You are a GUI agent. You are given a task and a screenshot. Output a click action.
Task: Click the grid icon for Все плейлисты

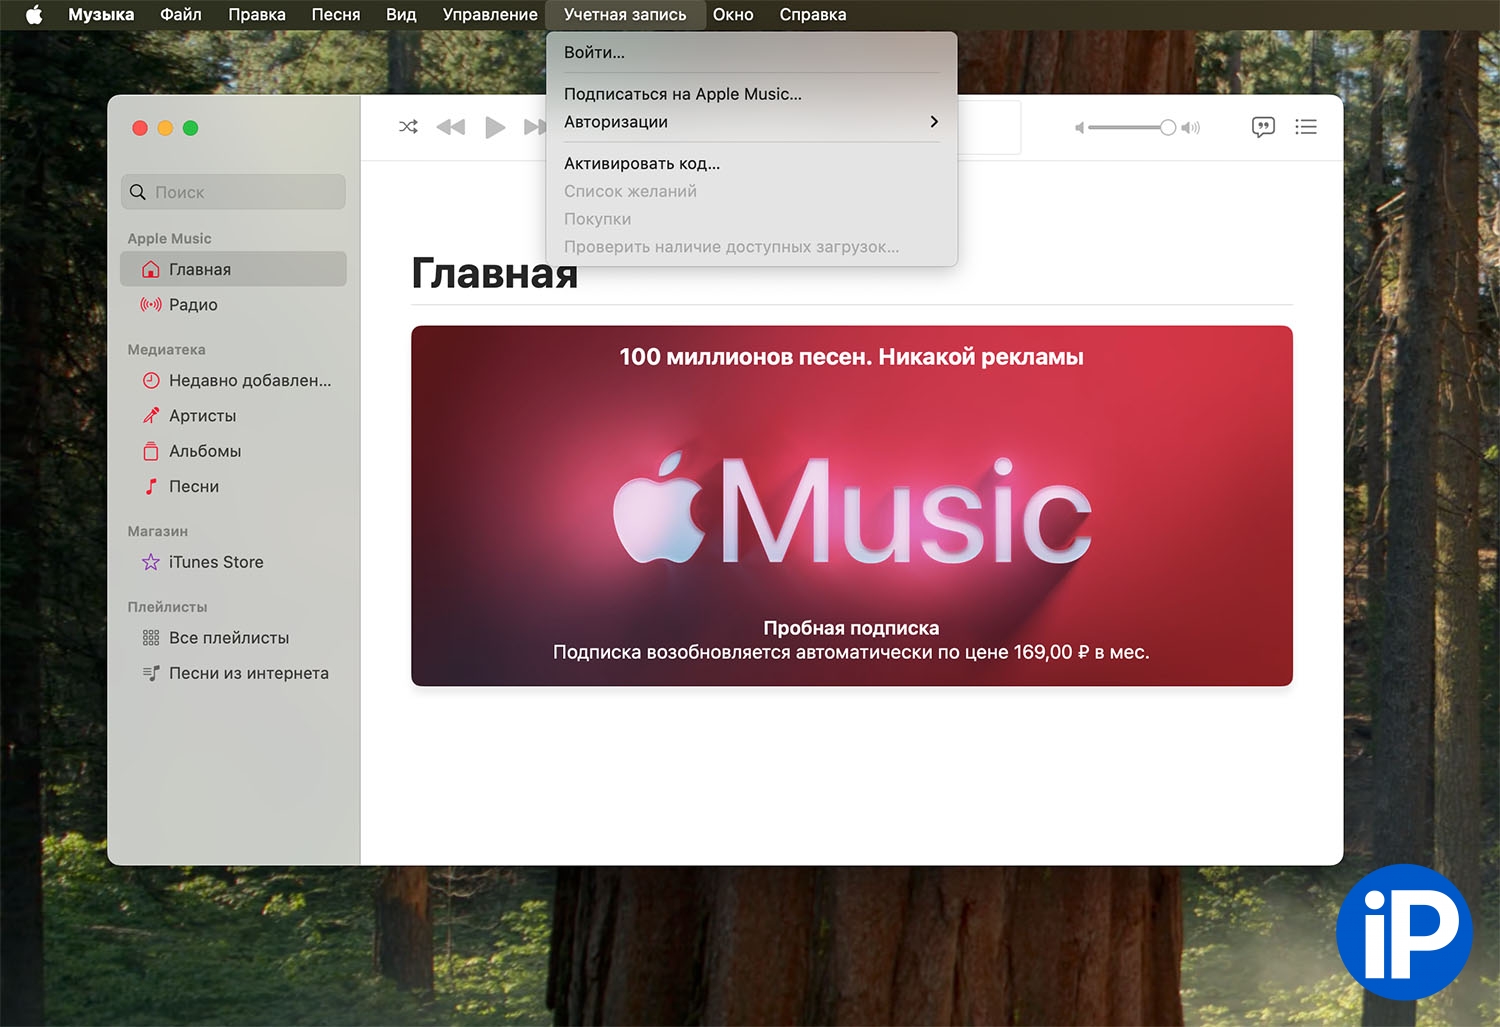pyautogui.click(x=151, y=638)
